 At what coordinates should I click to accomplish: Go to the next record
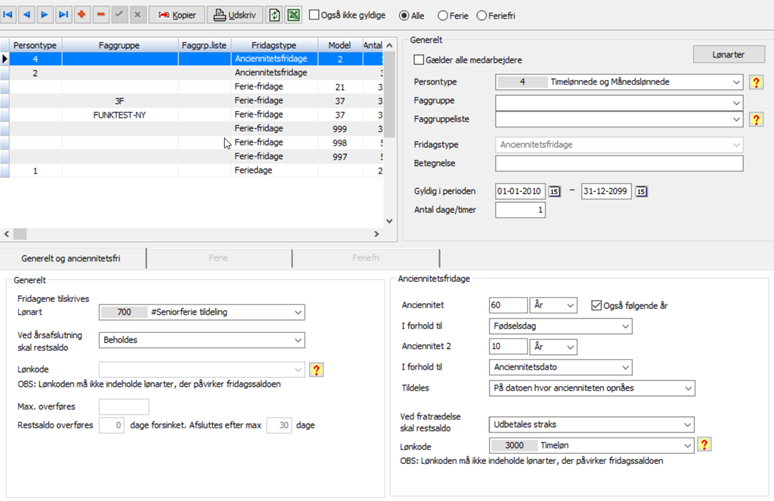coord(46,15)
